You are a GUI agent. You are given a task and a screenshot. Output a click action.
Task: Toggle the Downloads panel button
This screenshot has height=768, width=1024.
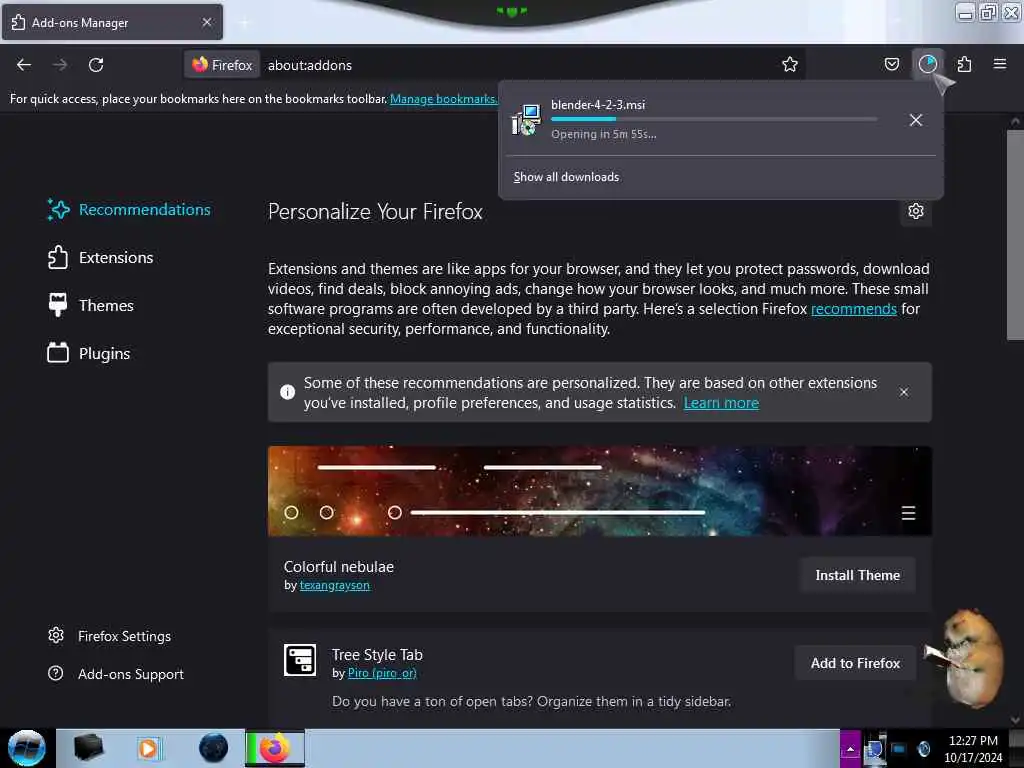927,64
